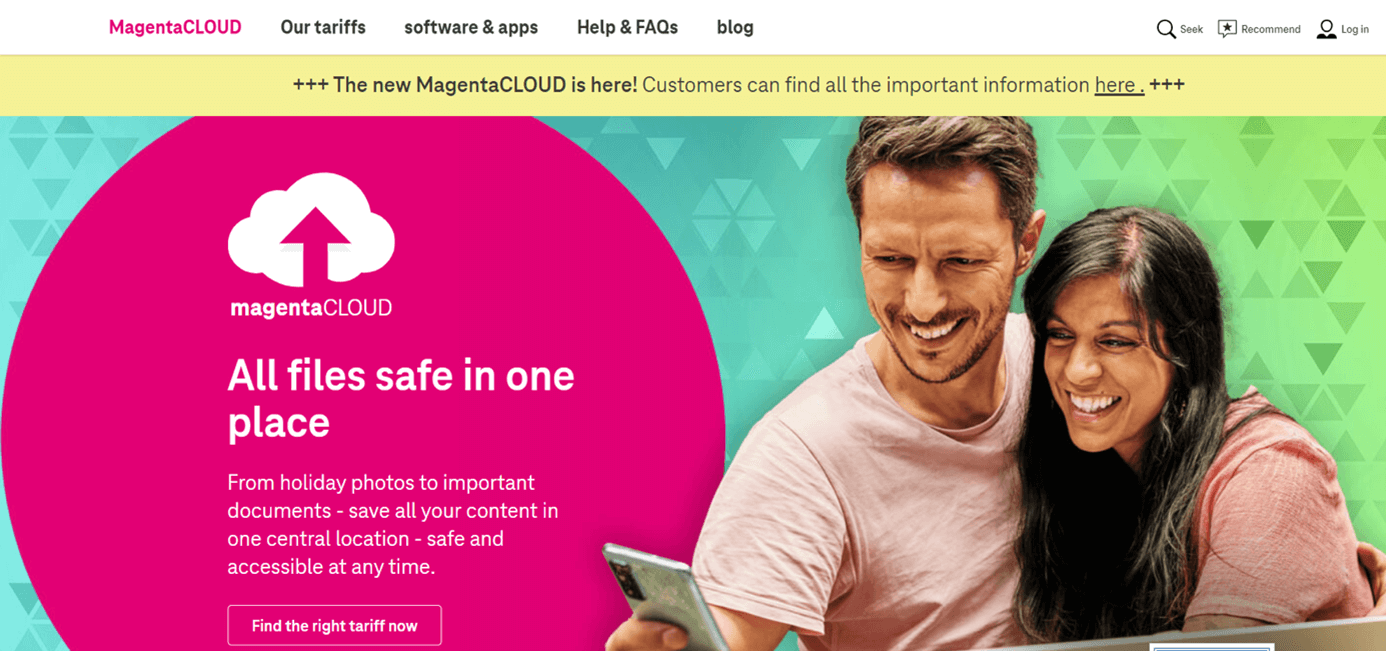Image resolution: width=1386 pixels, height=651 pixels.
Task: Click the white cloud upload arrow logo
Action: pos(311,229)
